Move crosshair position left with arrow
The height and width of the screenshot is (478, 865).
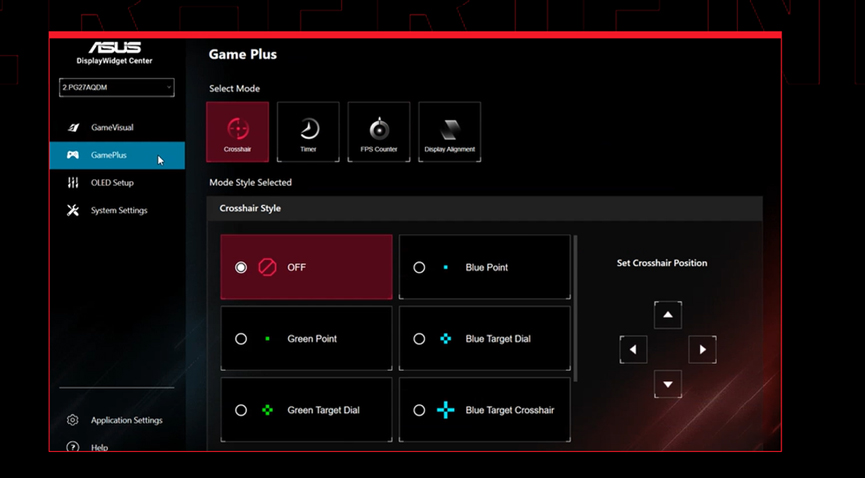(633, 349)
